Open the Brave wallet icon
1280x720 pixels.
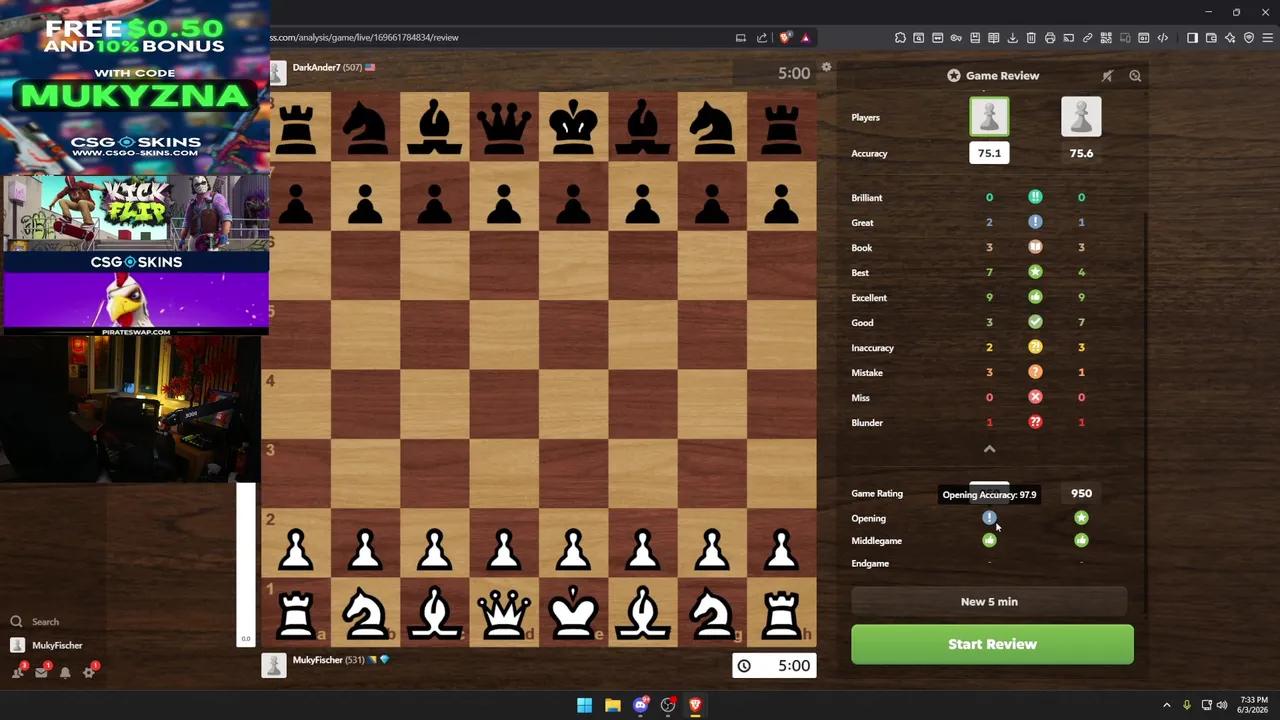coord(1211,38)
